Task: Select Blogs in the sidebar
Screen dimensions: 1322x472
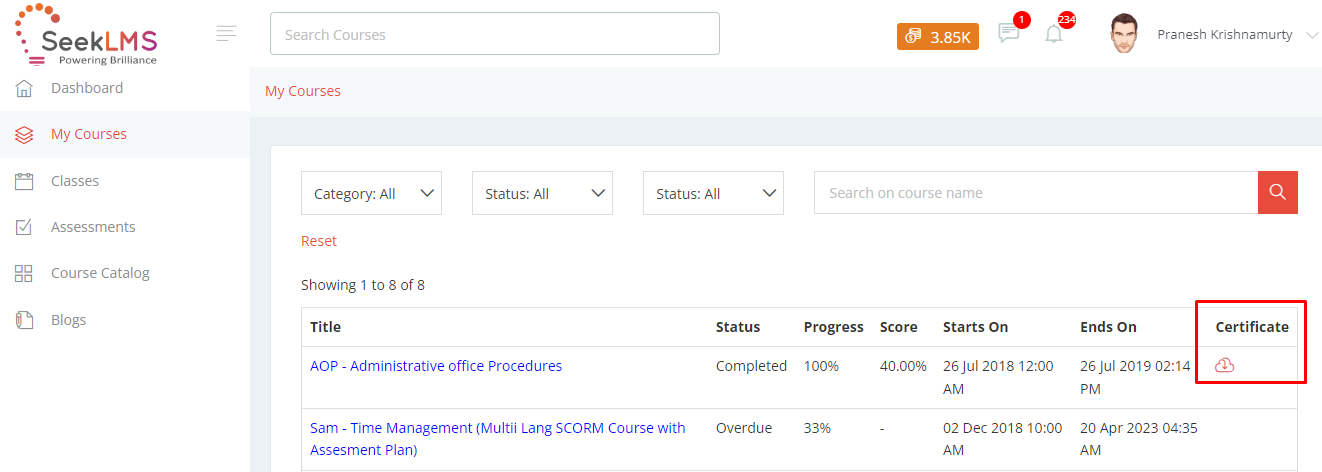Action: pos(69,320)
